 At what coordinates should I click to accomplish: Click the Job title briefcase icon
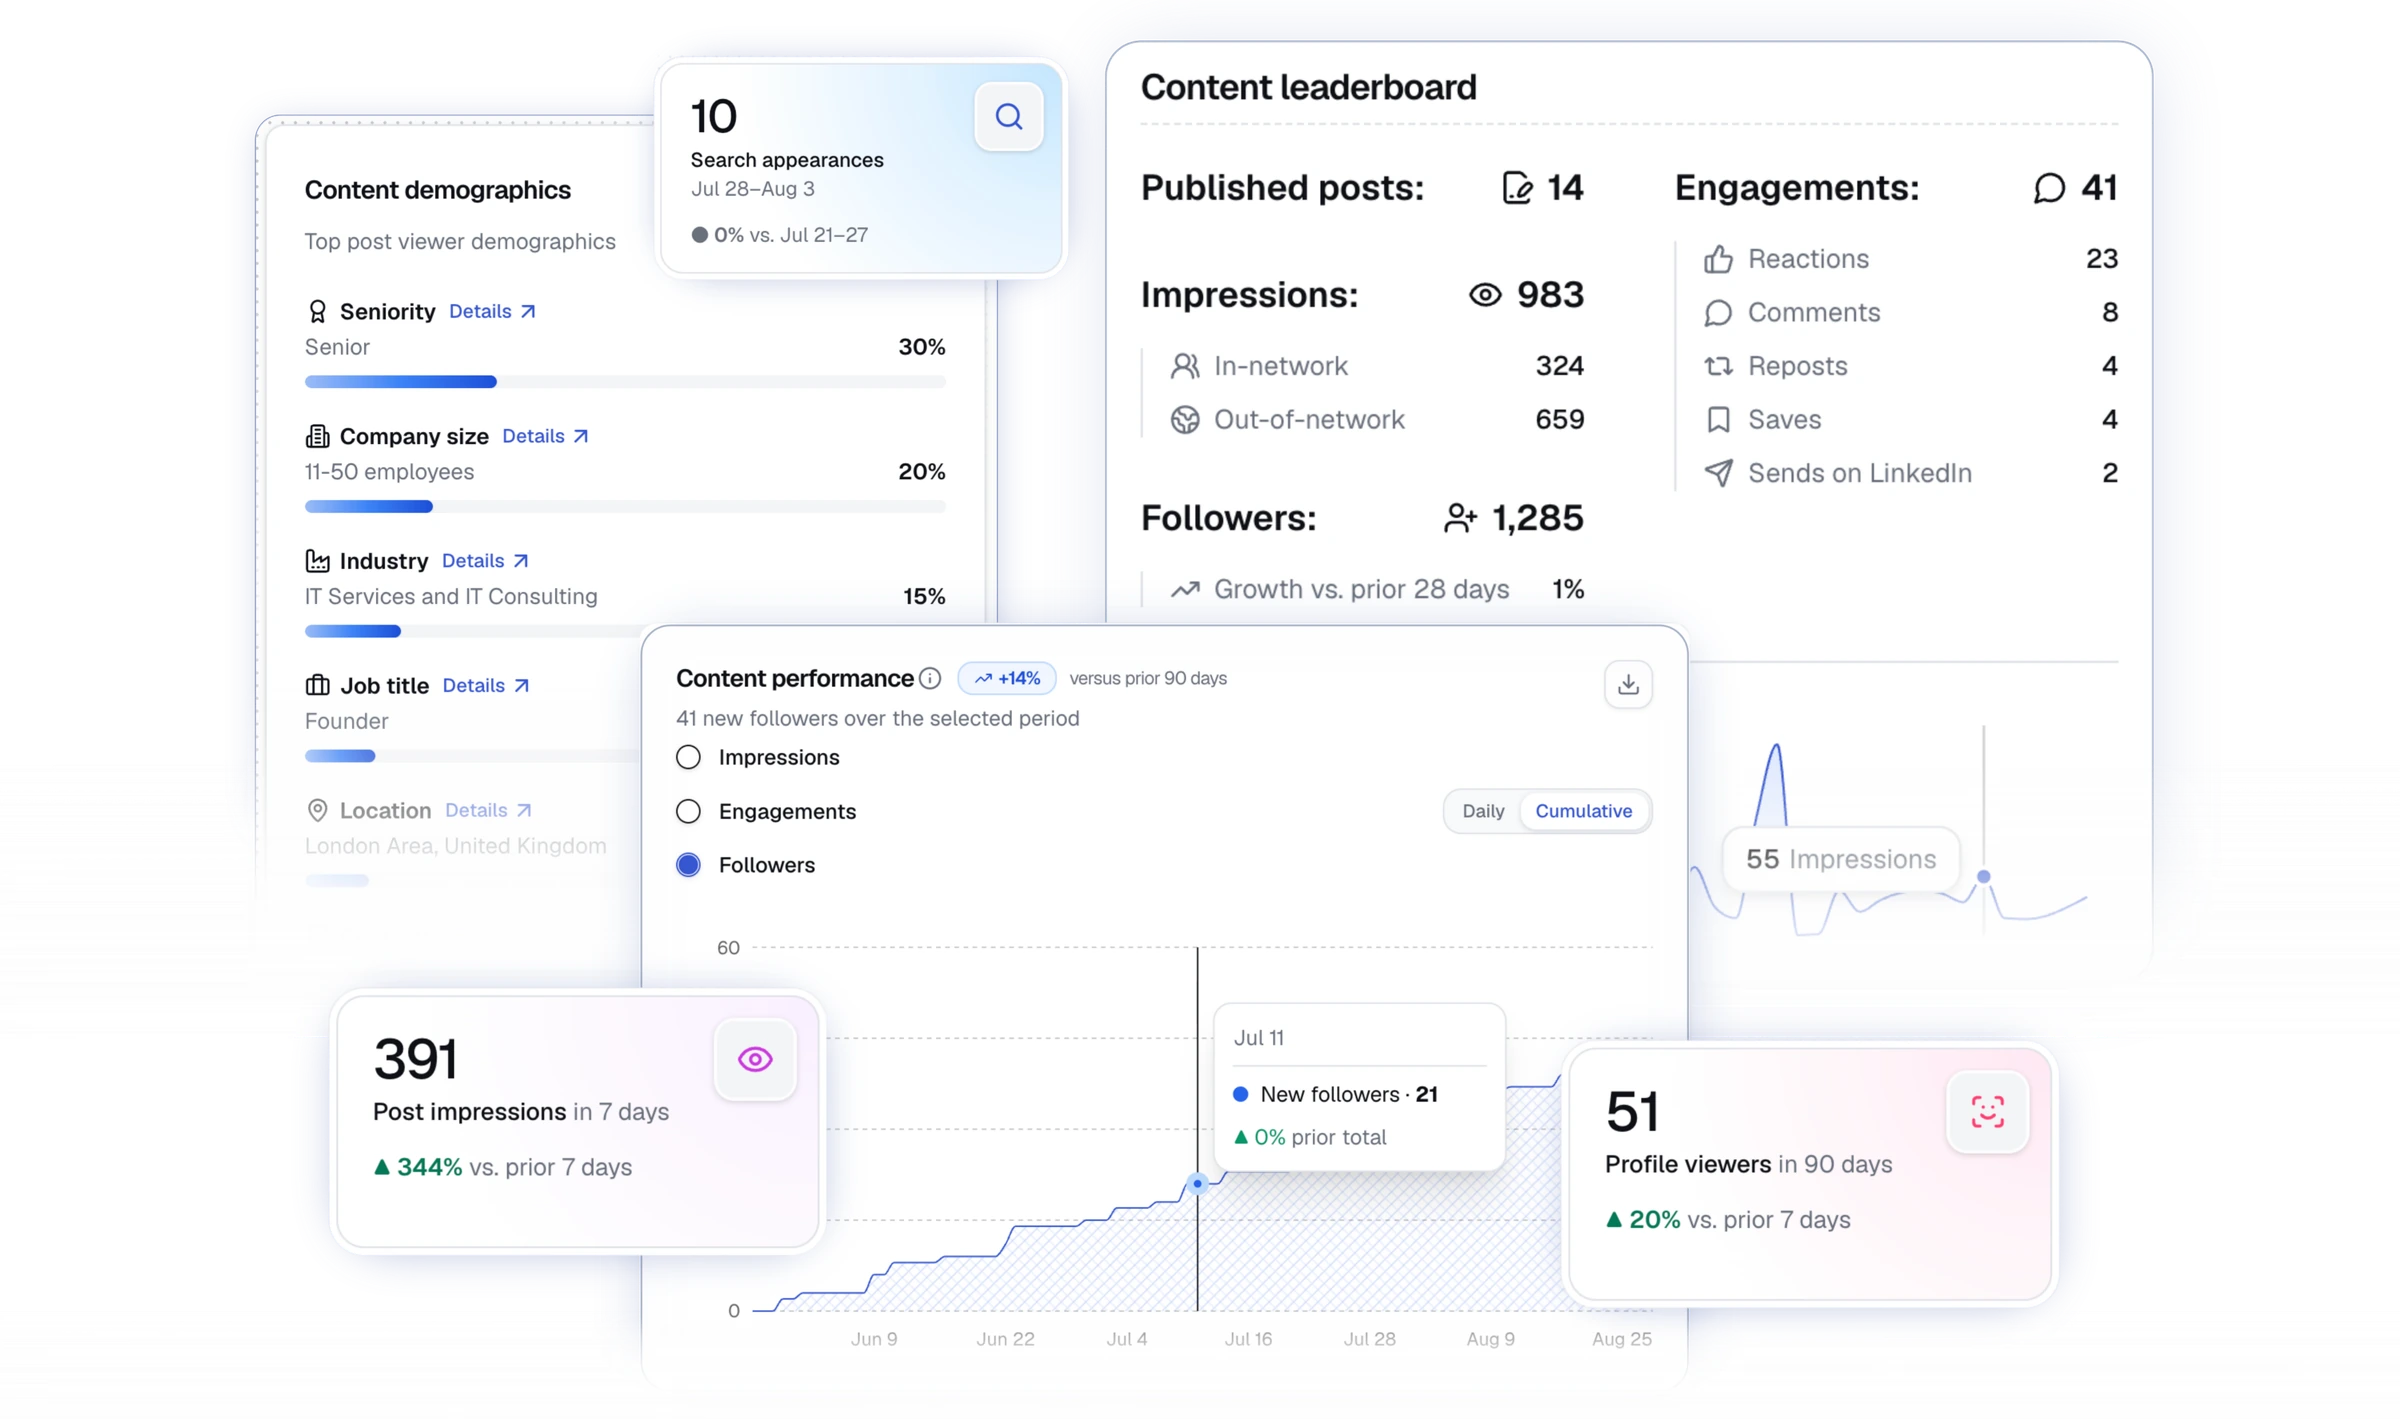point(317,686)
